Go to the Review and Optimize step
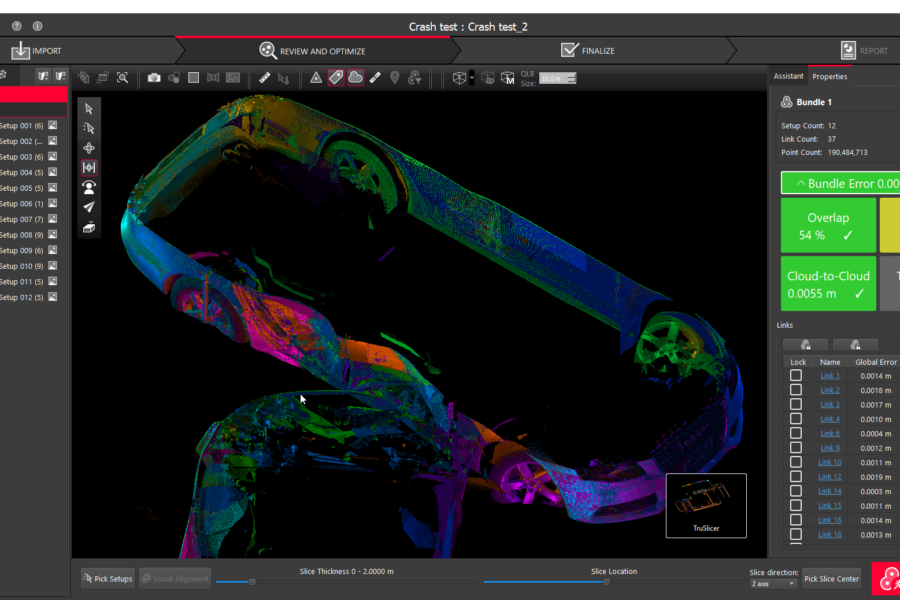 tap(312, 51)
